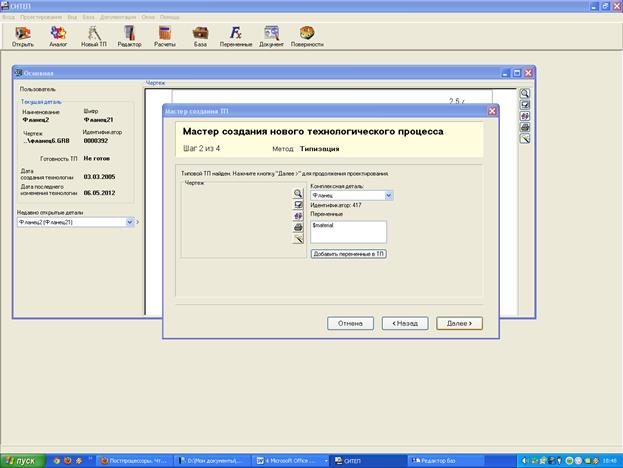Click the wand icon in the wizard drawing panel
623x468 pixels.
coord(298,239)
